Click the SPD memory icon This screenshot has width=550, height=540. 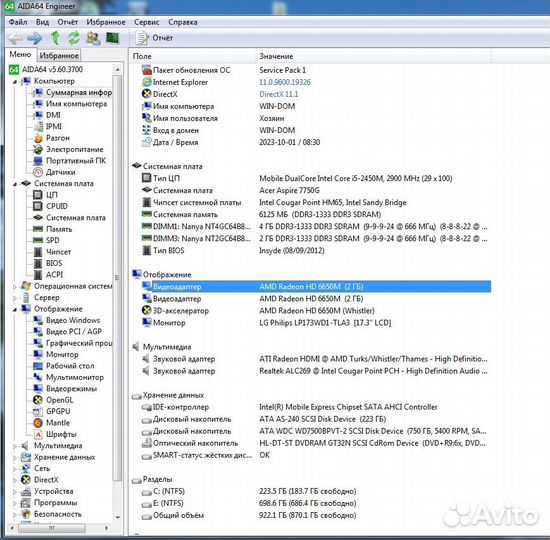click(38, 240)
